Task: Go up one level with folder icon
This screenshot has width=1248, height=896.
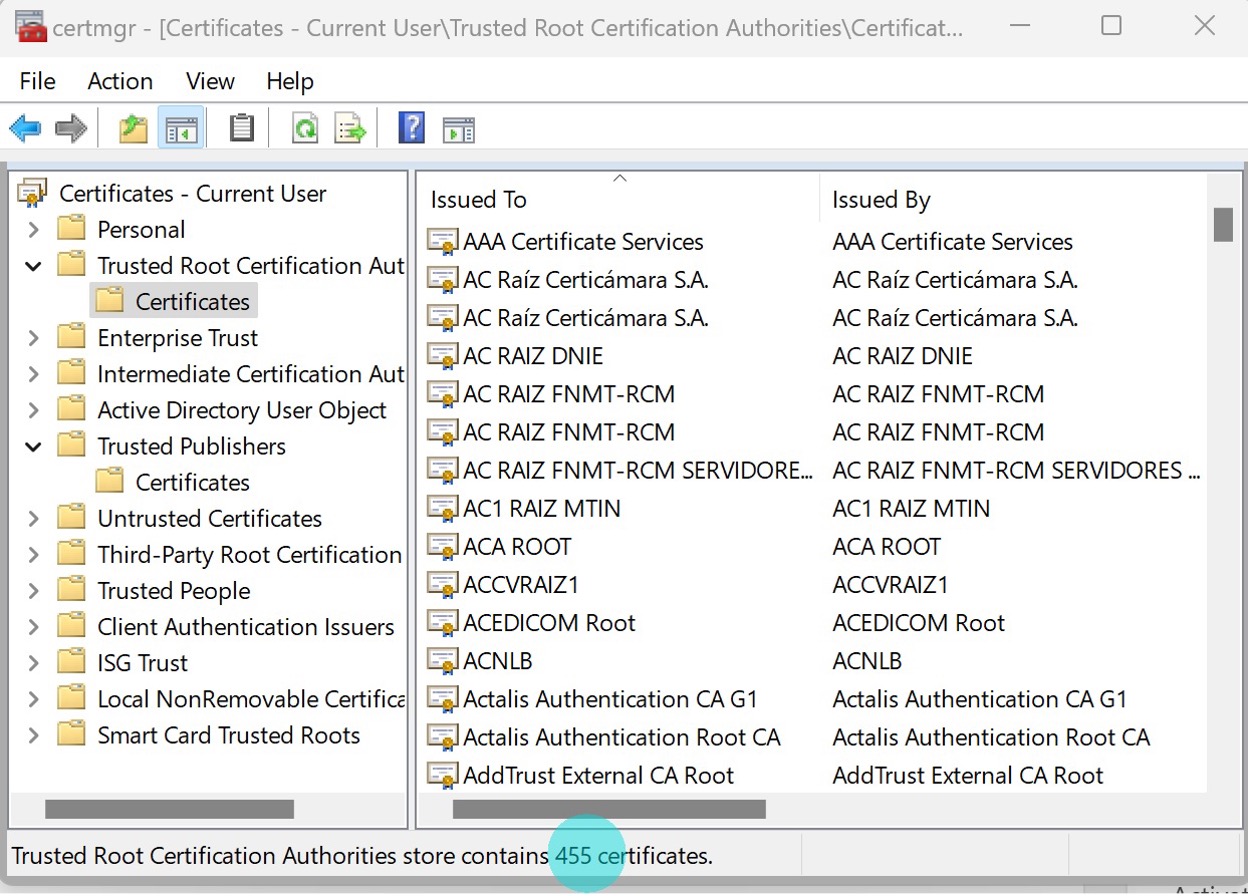Action: pyautogui.click(x=133, y=128)
